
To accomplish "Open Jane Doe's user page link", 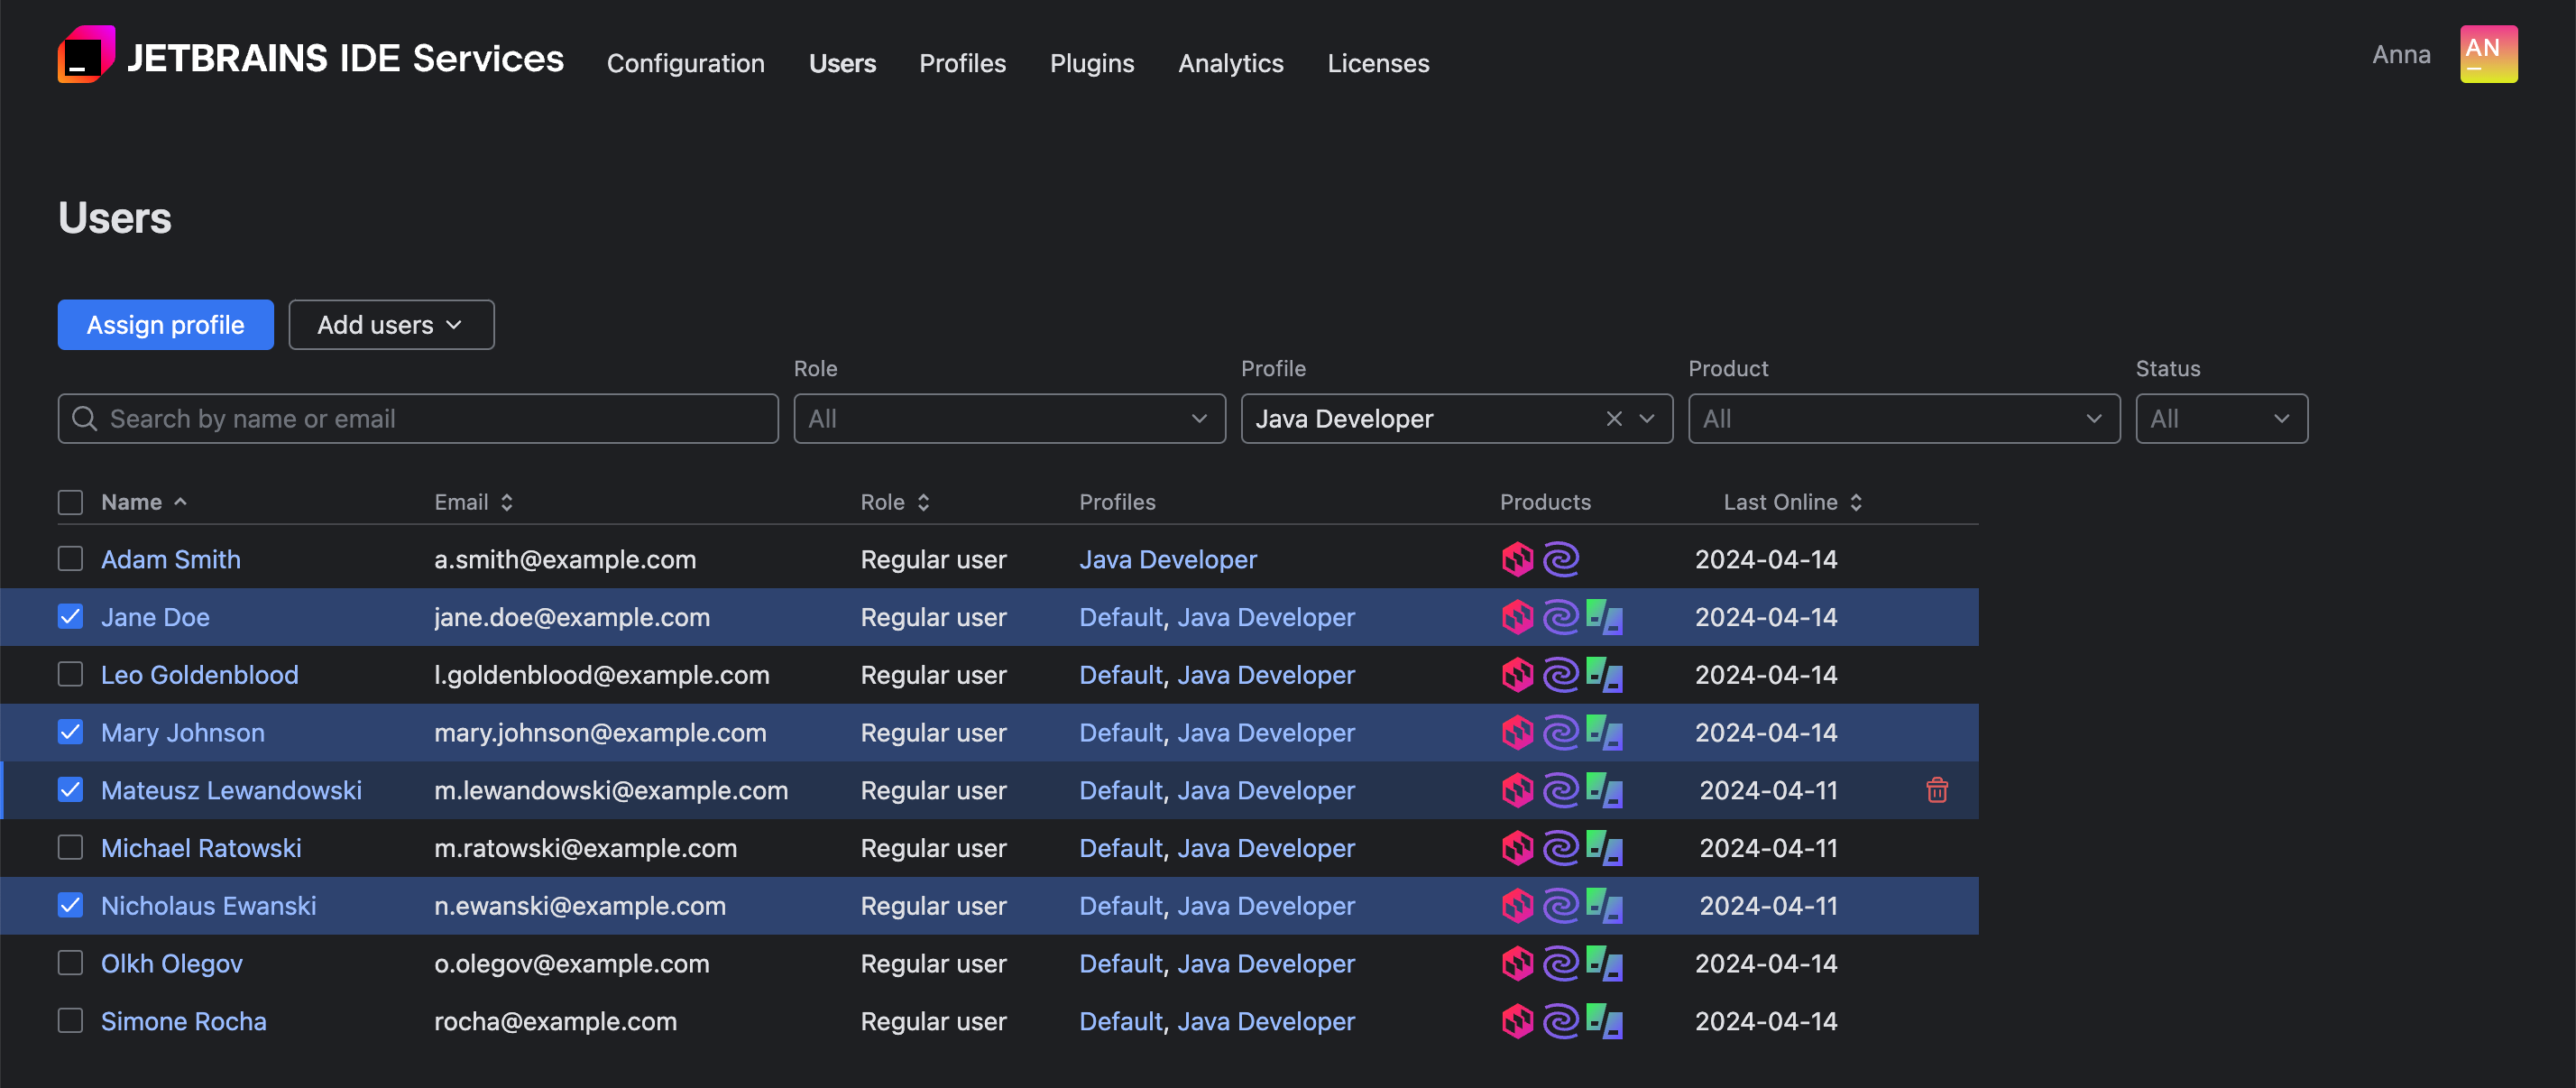I will 155,617.
